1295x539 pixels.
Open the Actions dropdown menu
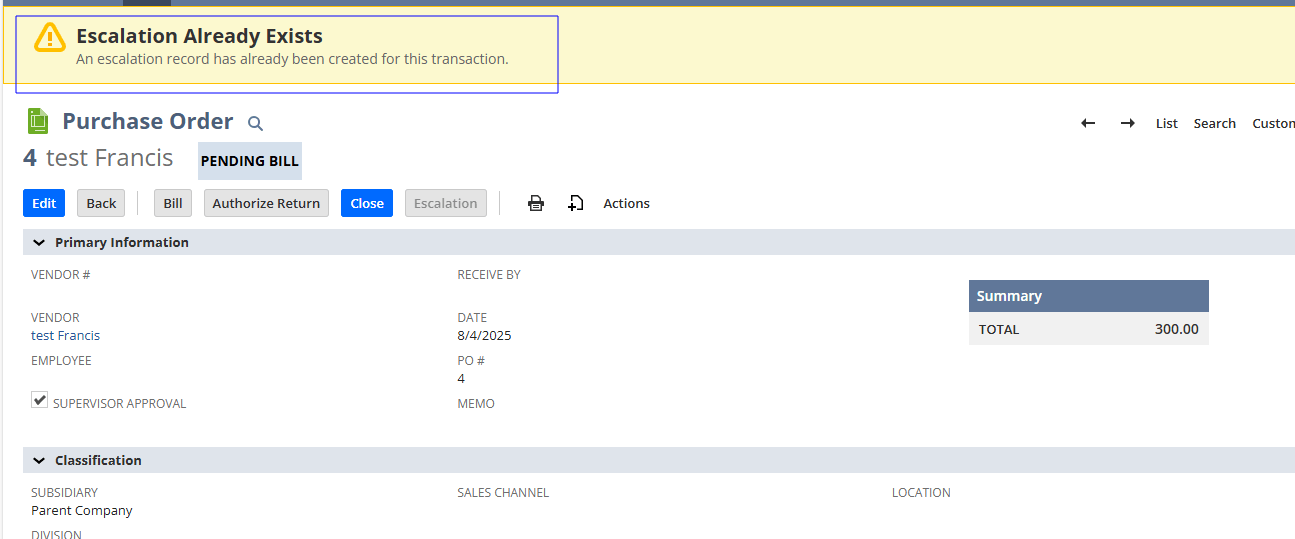(626, 203)
